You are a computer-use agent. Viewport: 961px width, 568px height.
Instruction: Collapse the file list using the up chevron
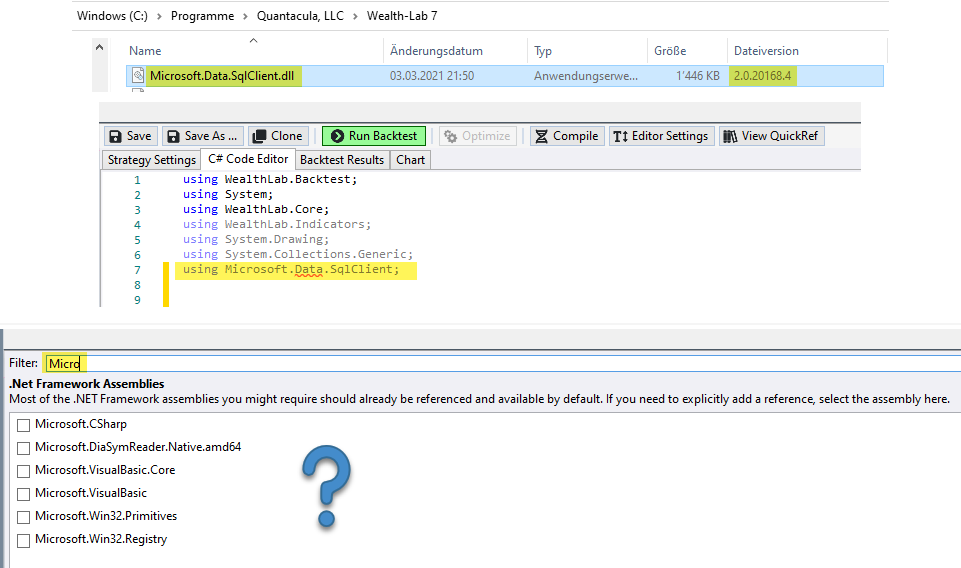pyautogui.click(x=99, y=47)
